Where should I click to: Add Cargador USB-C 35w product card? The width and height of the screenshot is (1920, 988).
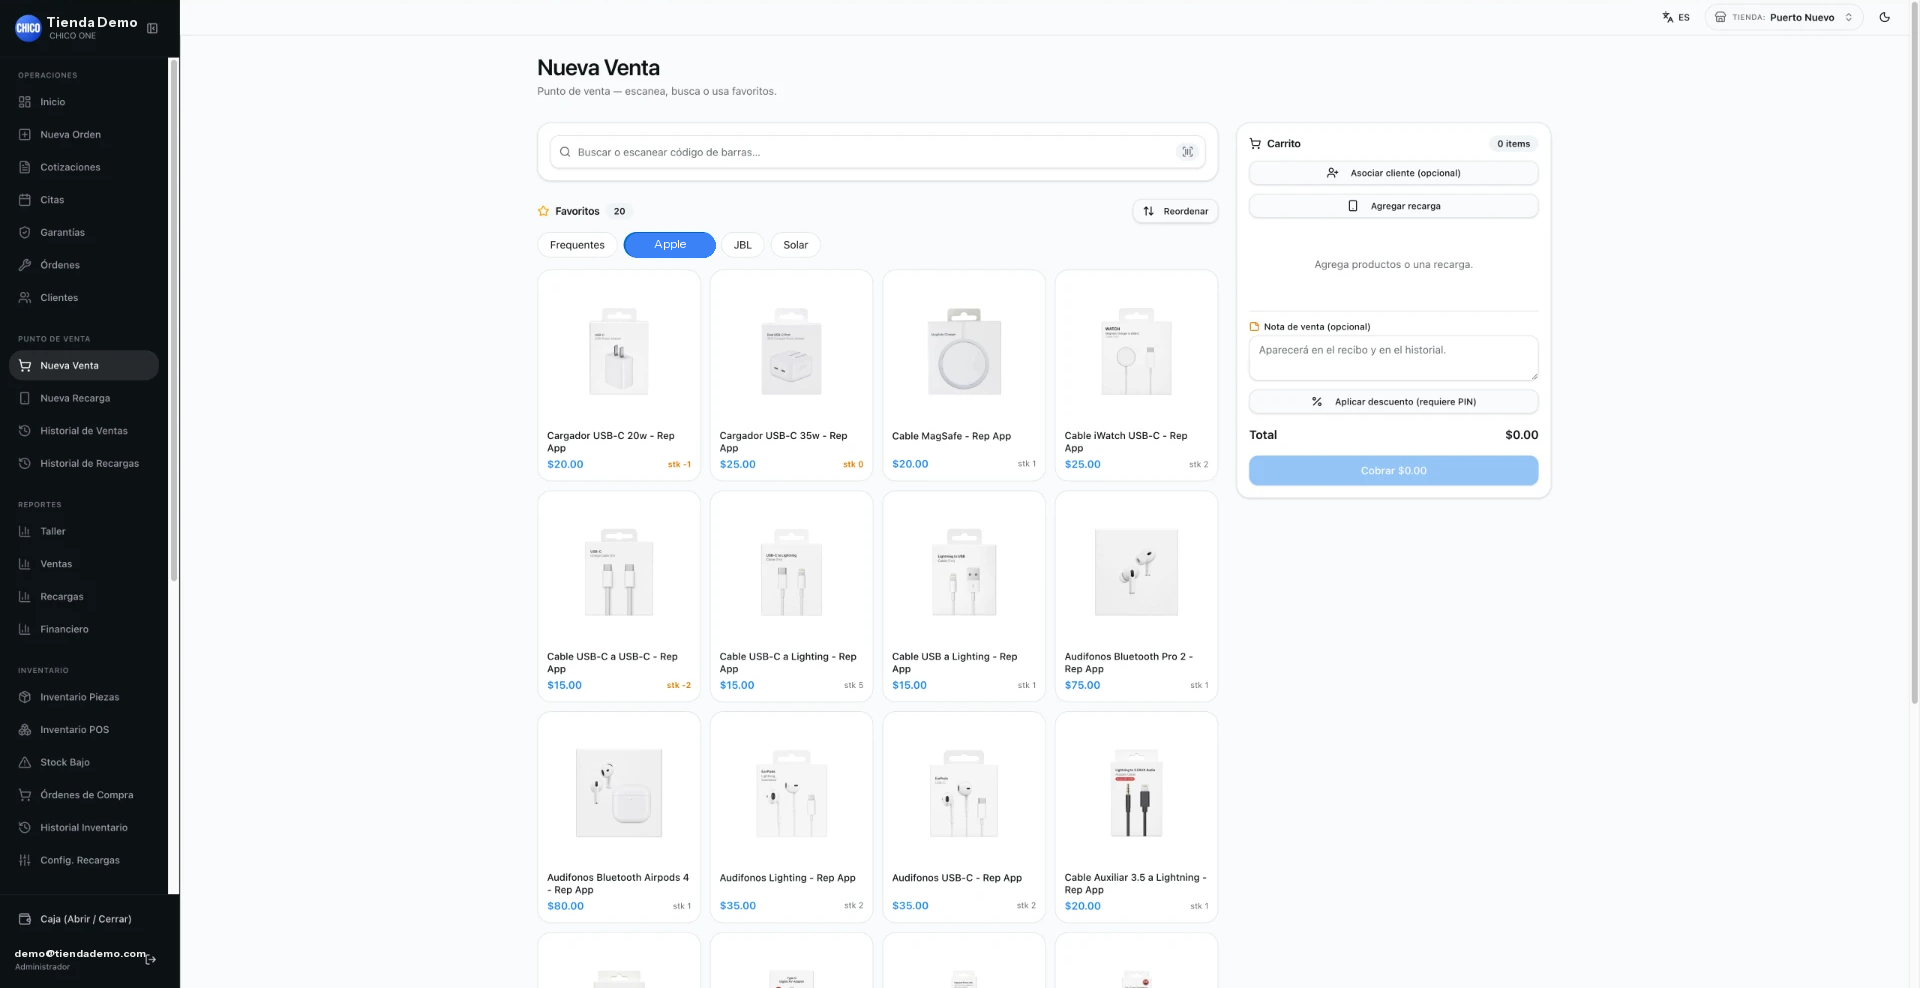[791, 375]
